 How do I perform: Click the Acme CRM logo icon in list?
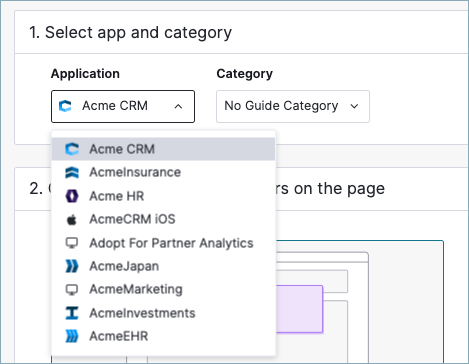click(72, 149)
